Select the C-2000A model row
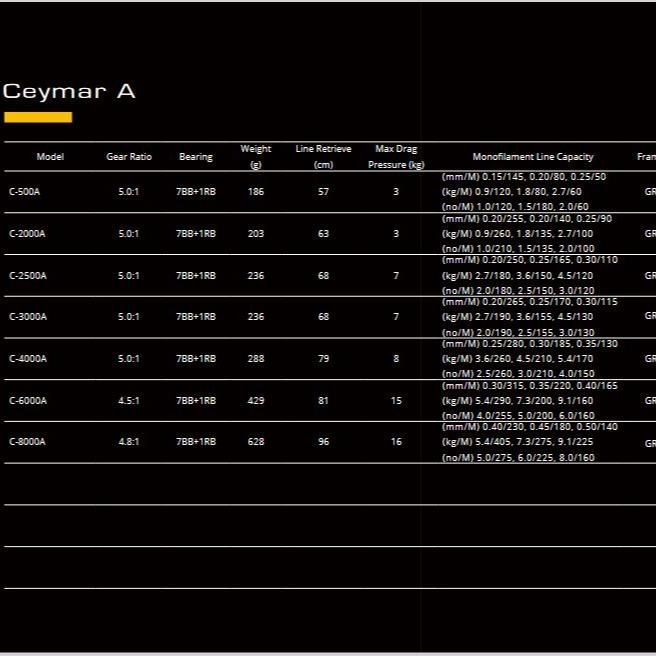This screenshot has height=656, width=656. pyautogui.click(x=27, y=234)
